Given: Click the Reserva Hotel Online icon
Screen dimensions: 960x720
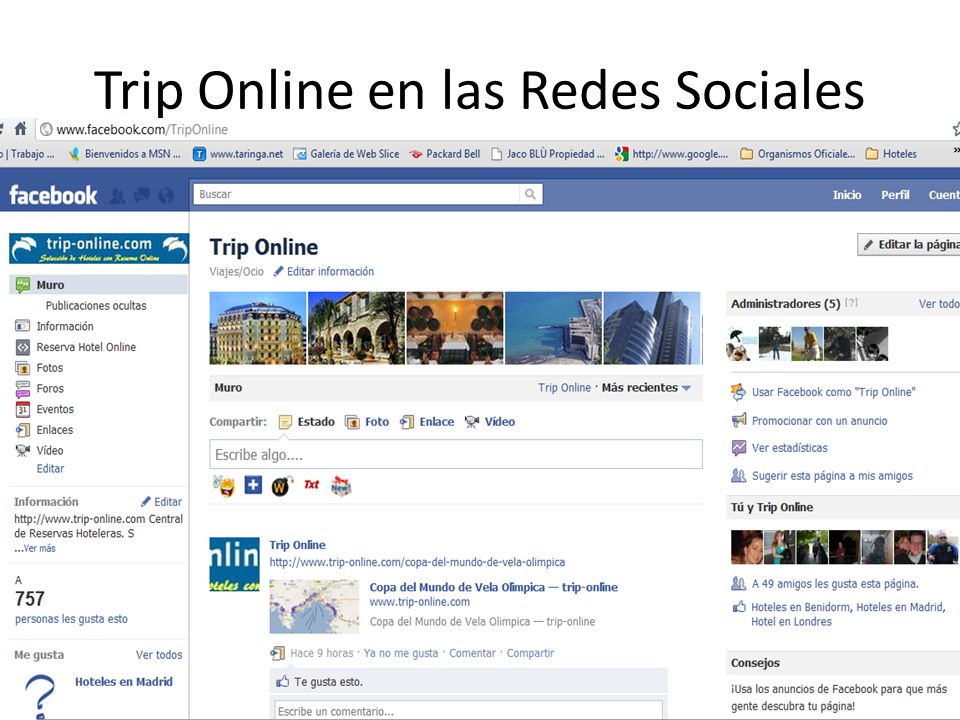Looking at the screenshot, I should (23, 347).
